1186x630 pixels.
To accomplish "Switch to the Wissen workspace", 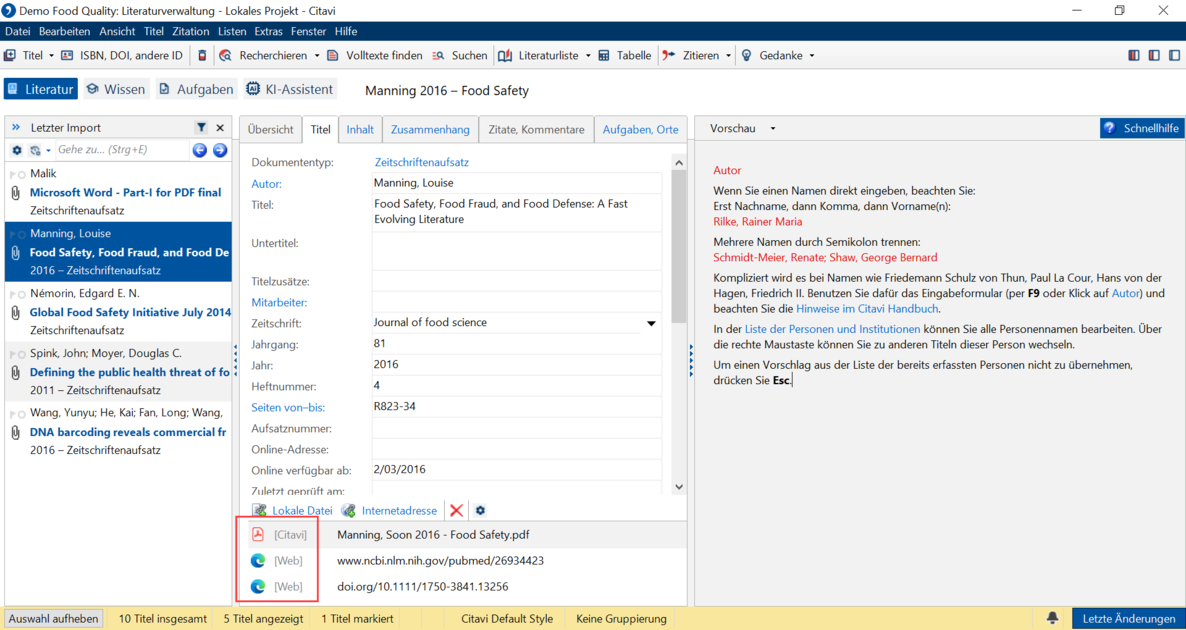I will [116, 89].
